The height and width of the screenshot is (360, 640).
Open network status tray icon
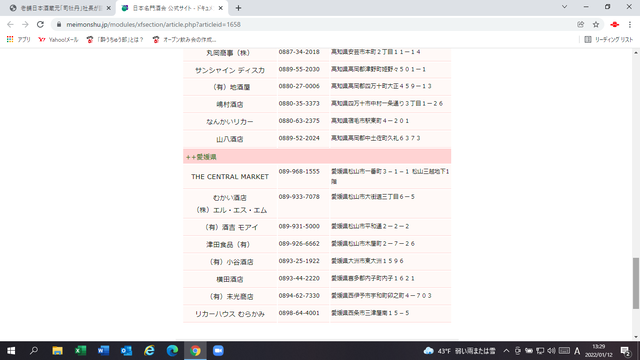(x=540, y=351)
